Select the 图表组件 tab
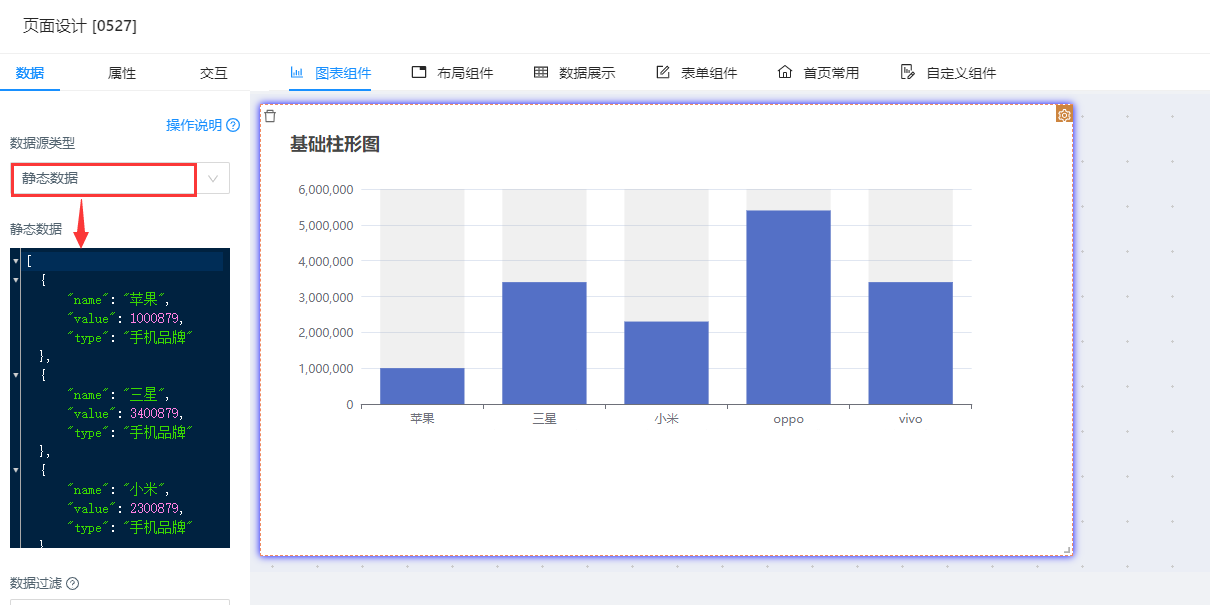 click(x=330, y=73)
